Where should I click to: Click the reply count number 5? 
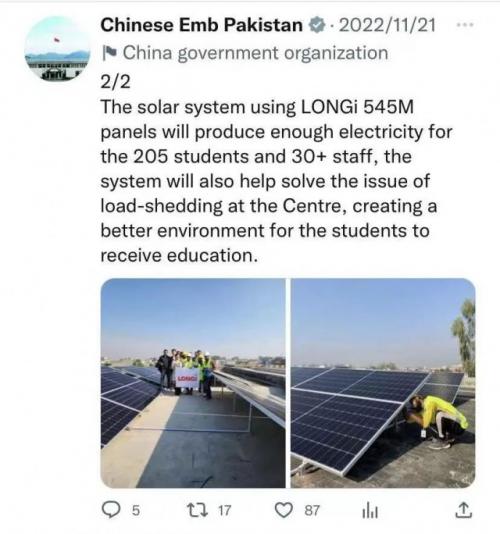click(136, 511)
